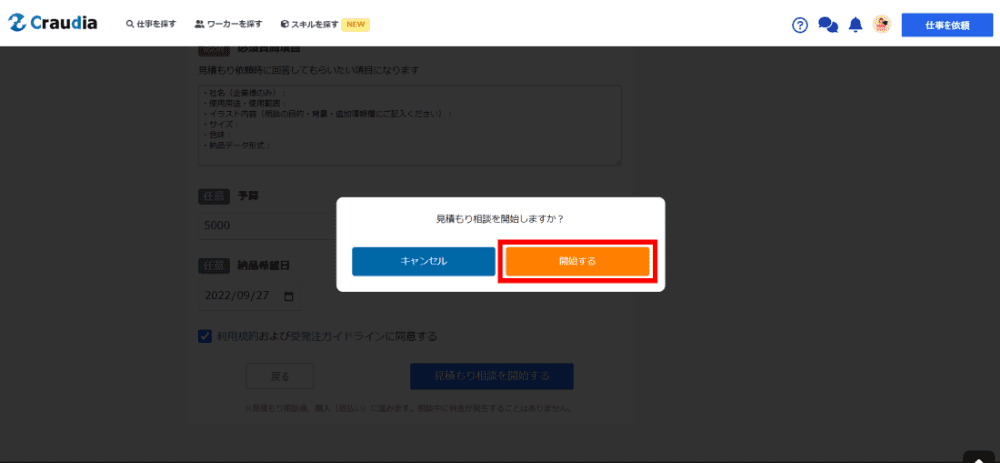
Task: Click the Craudia logo
Action: (53, 23)
